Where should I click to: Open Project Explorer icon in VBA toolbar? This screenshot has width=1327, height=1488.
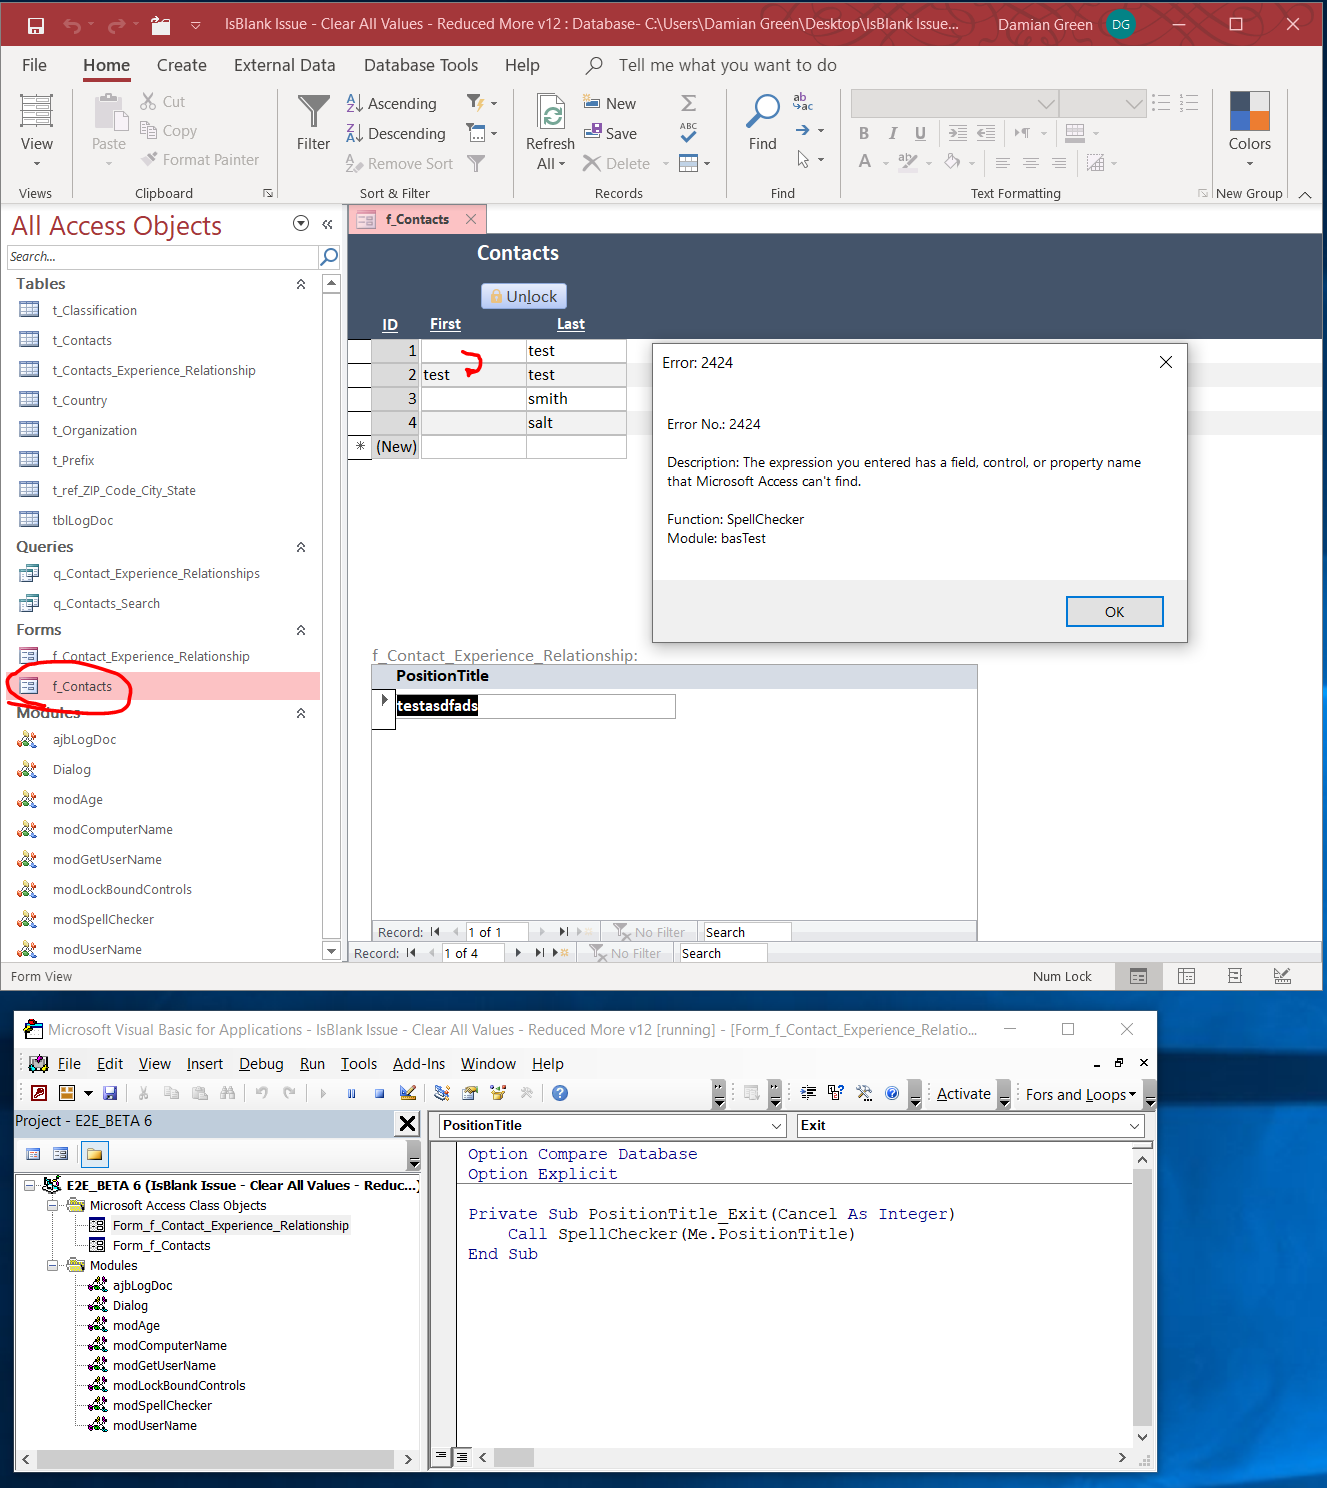tap(442, 1093)
